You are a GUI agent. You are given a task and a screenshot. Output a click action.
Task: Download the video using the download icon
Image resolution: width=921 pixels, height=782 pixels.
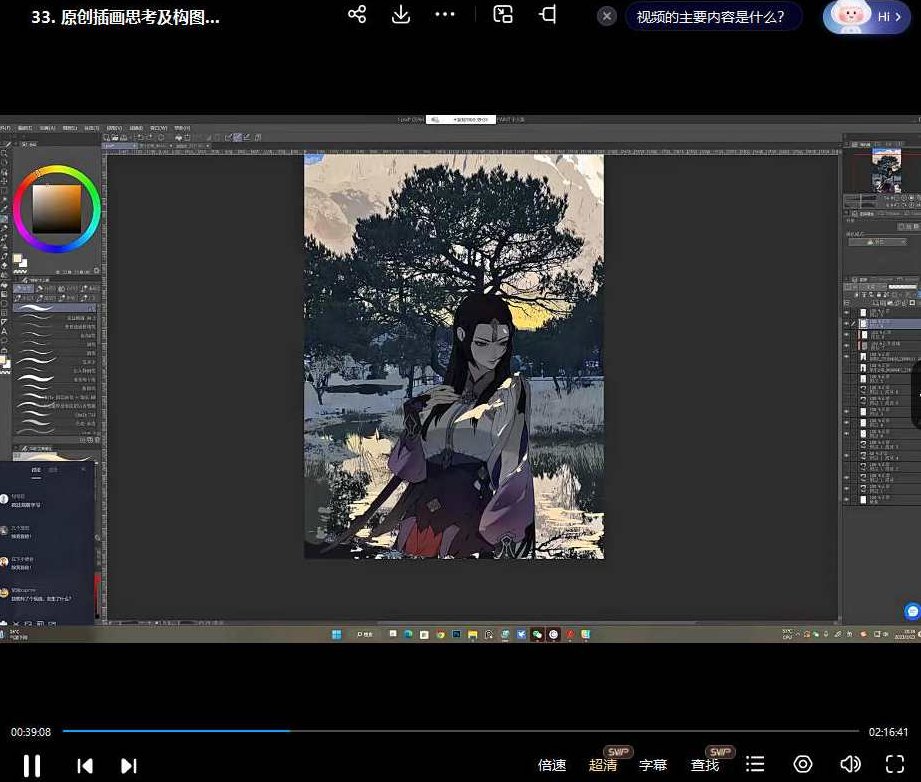[x=401, y=15]
